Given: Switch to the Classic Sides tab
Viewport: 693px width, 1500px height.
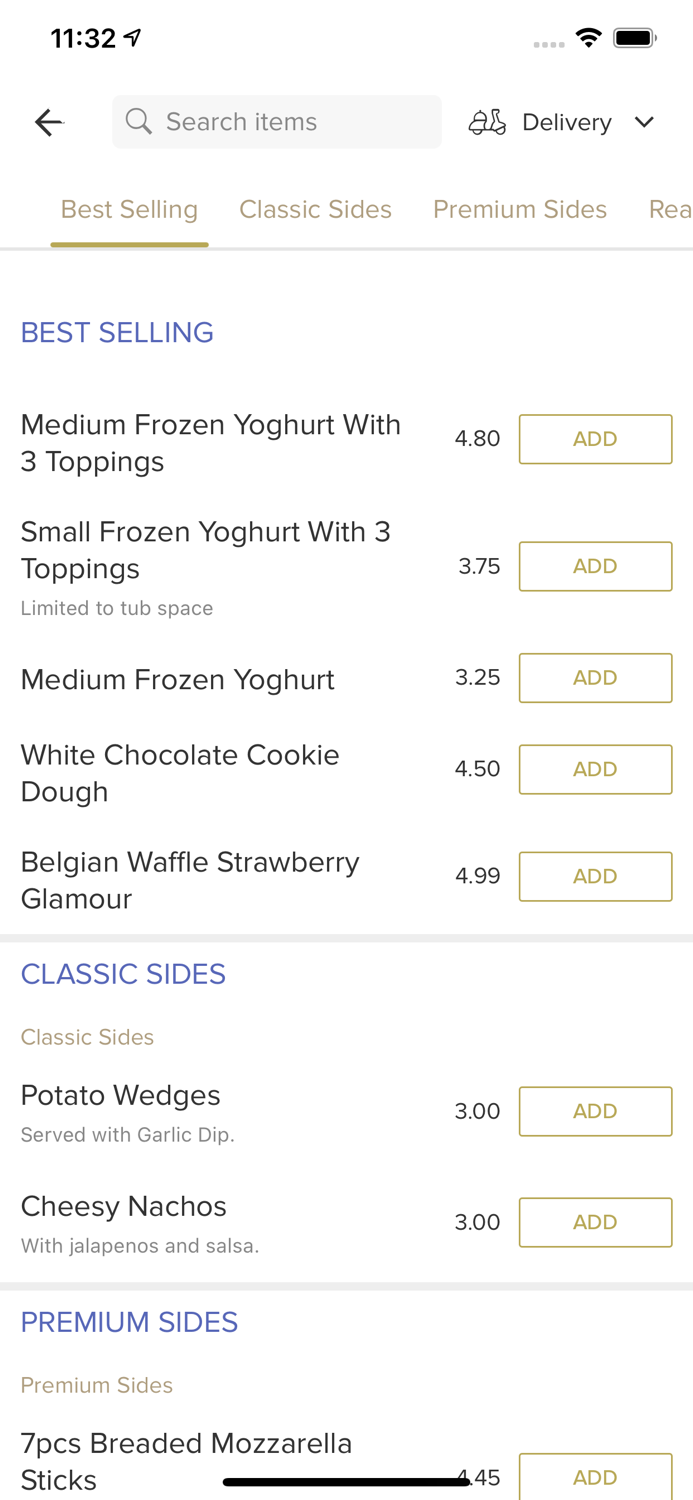Looking at the screenshot, I should coord(316,209).
